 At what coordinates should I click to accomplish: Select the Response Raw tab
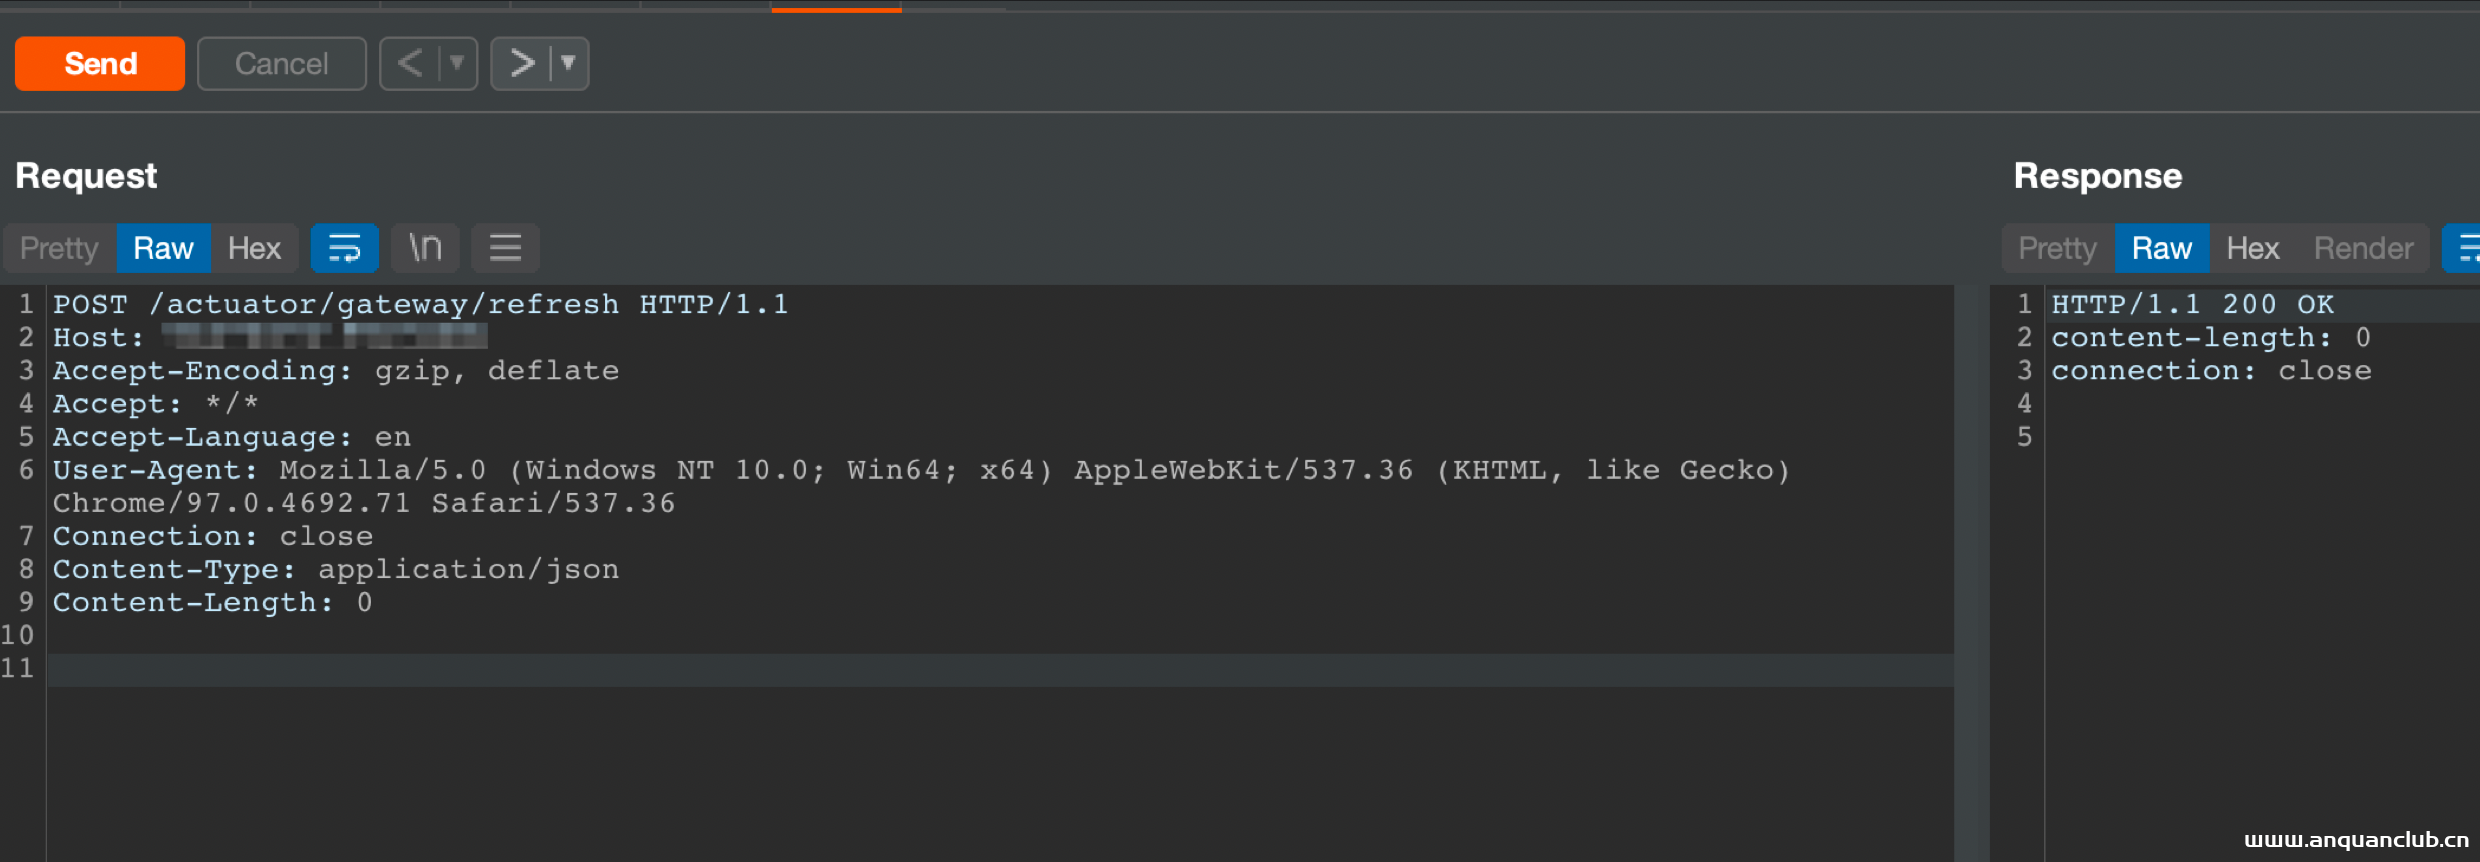tap(2161, 248)
